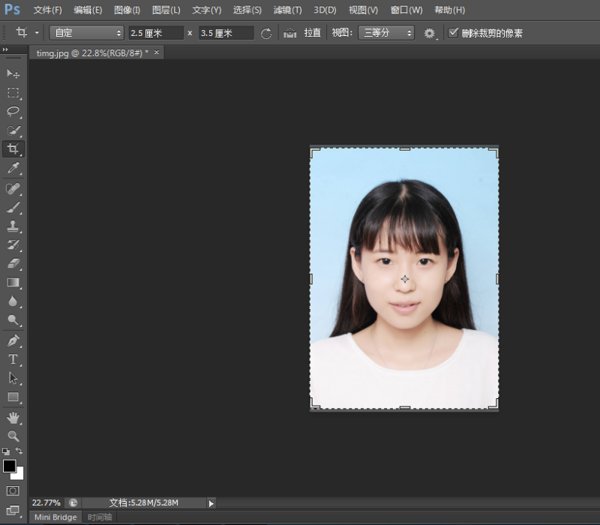
Task: Select the Lasso tool
Action: [13, 111]
